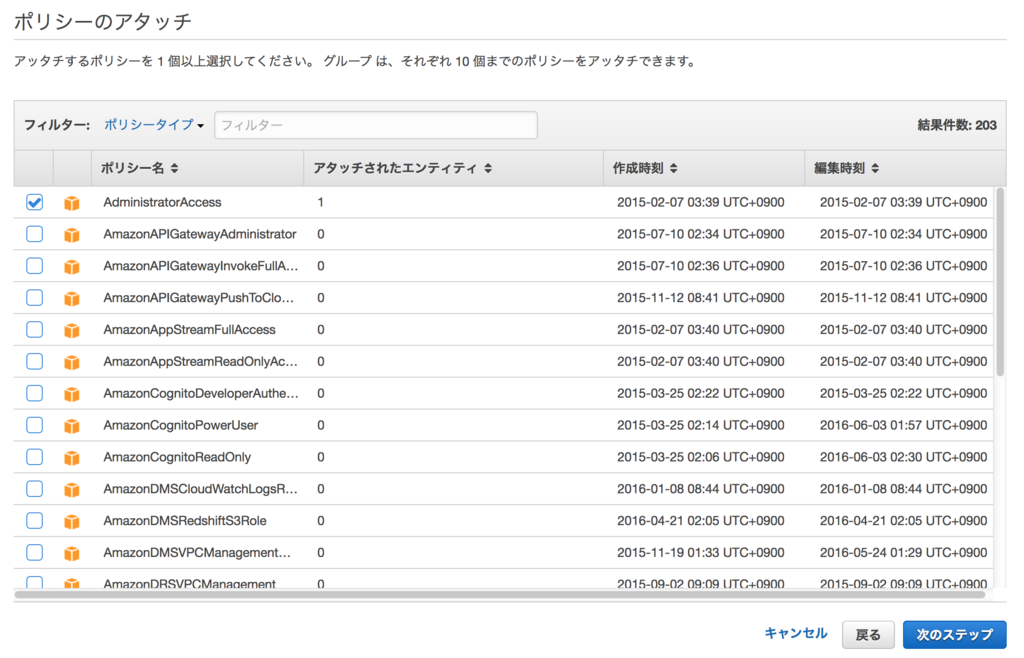This screenshot has width=1024, height=658.
Task: Click the 次のステップ button
Action: pos(954,634)
